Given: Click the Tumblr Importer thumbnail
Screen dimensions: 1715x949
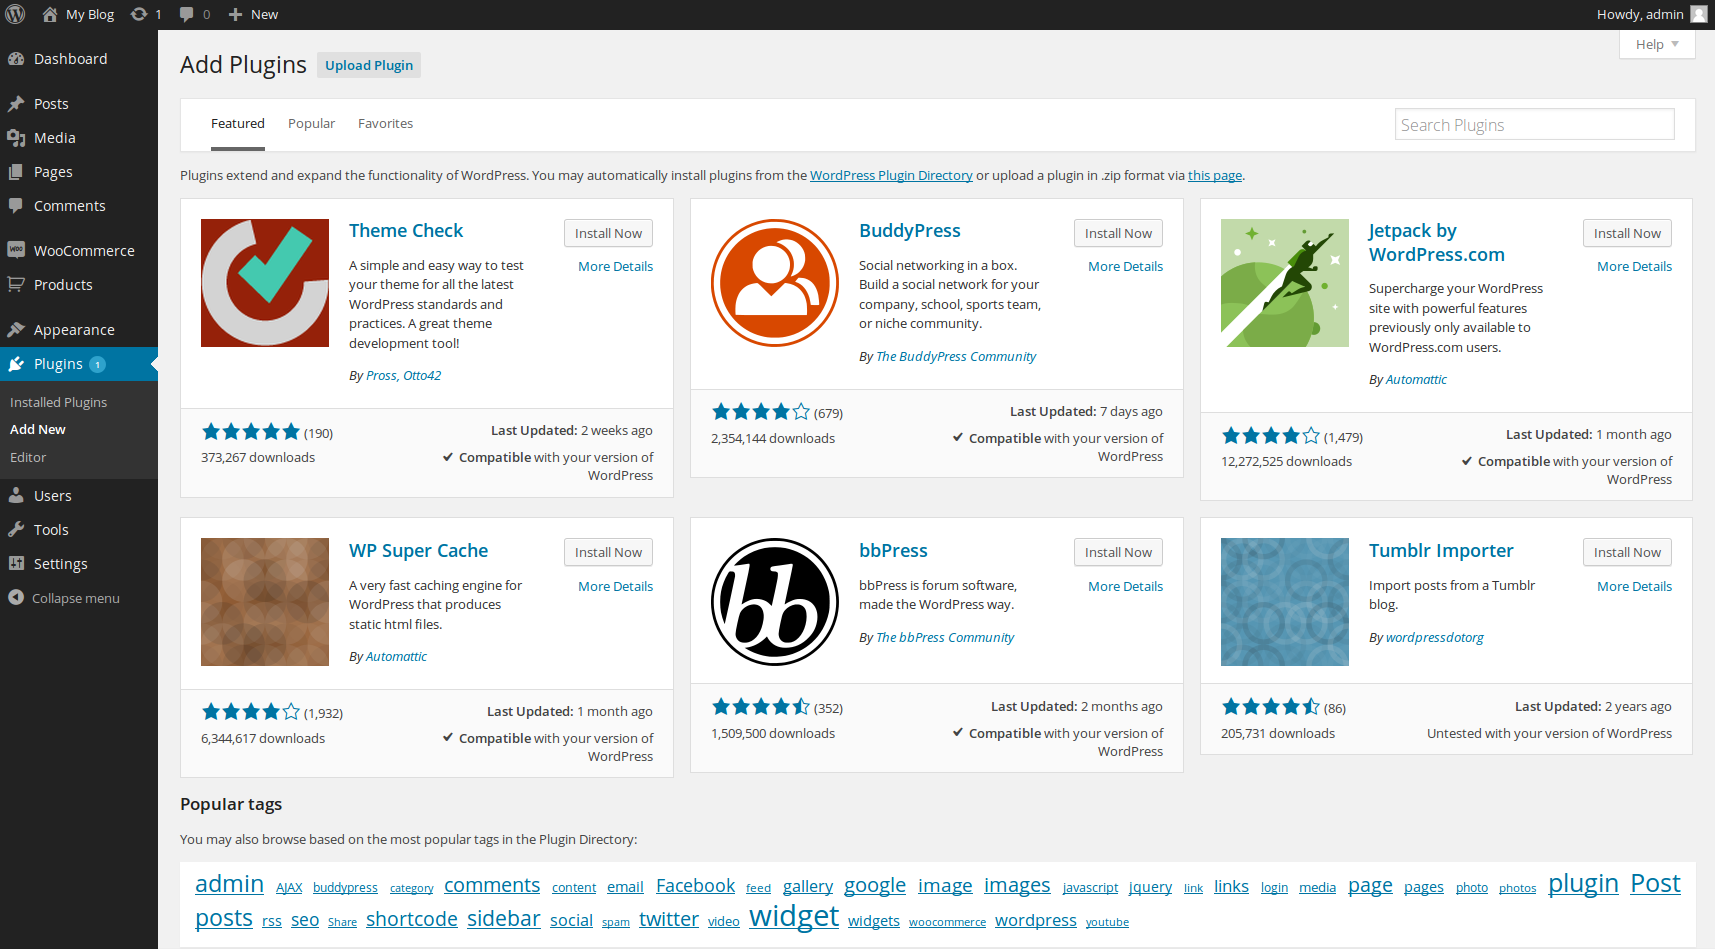Looking at the screenshot, I should point(1285,602).
